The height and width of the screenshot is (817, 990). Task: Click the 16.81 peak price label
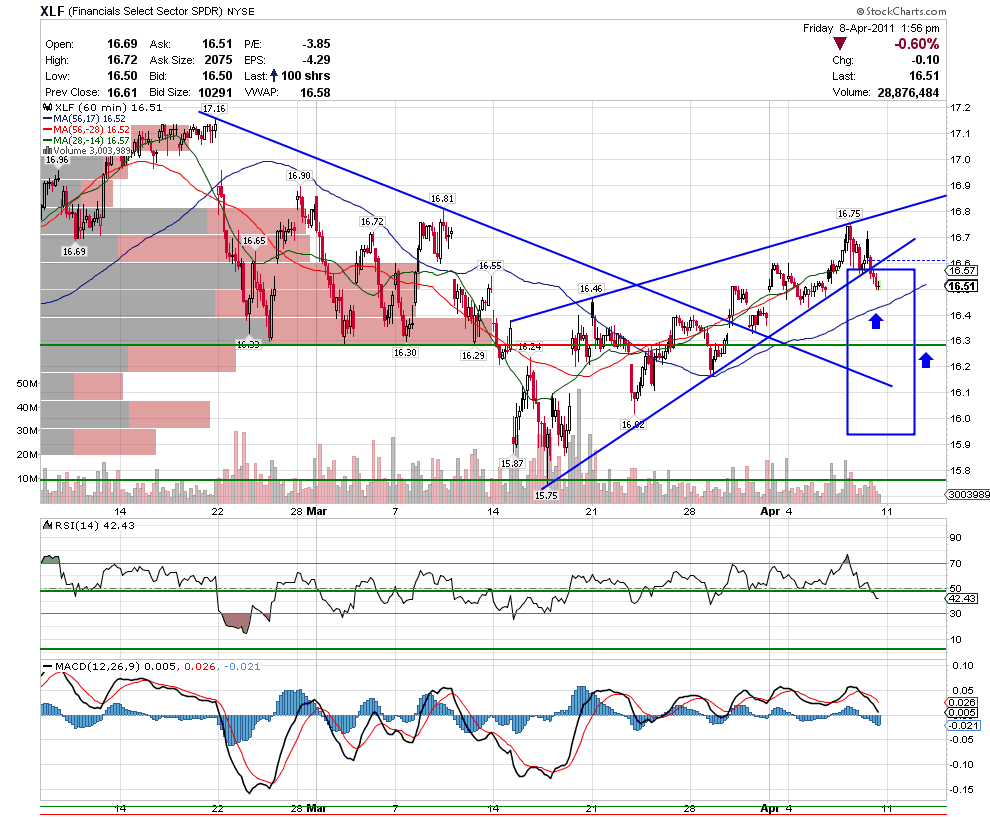pyautogui.click(x=442, y=198)
